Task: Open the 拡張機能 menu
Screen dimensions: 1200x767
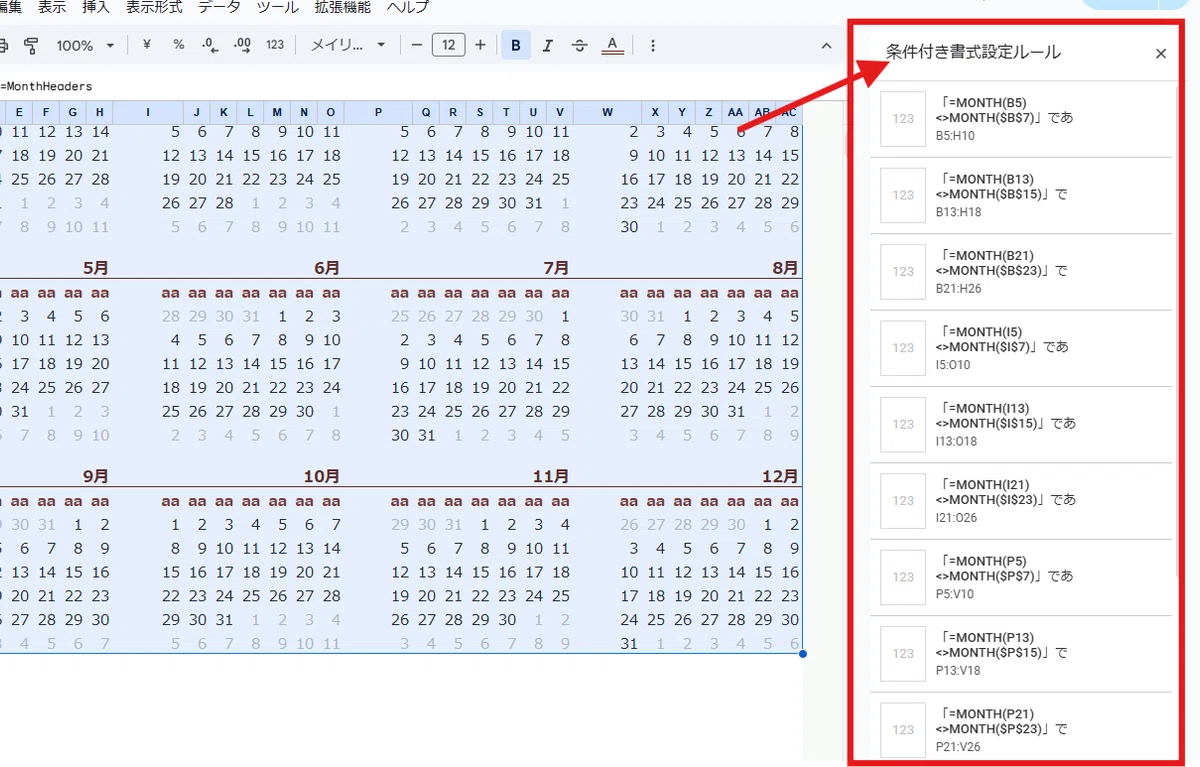Action: click(342, 7)
